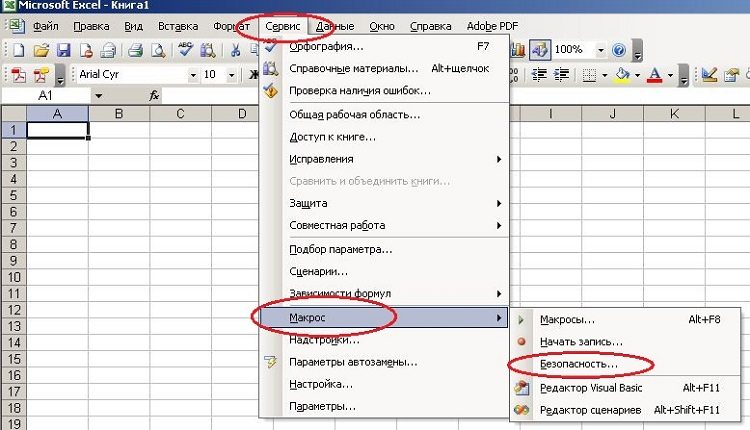Screen dimensions: 750x430
Task: Click the Insert Function fx button
Action: click(154, 96)
